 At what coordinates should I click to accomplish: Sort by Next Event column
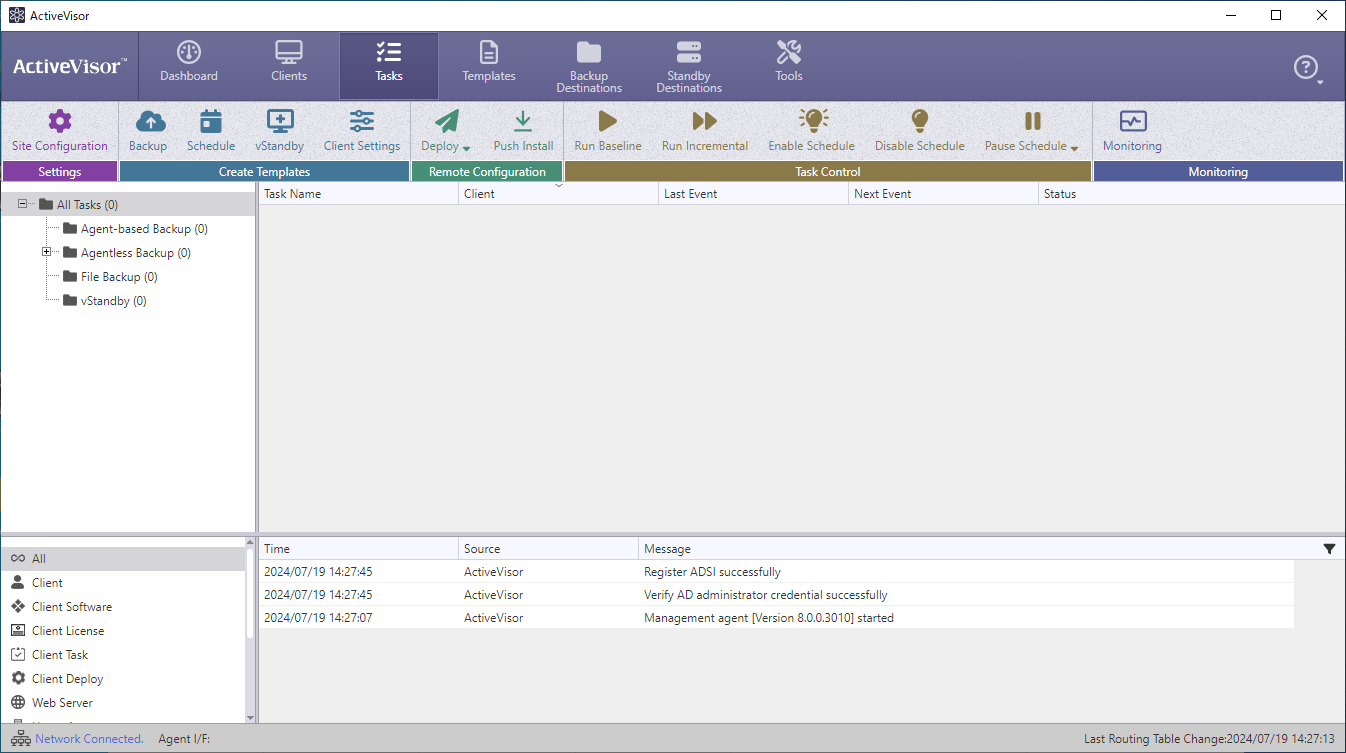[943, 194]
